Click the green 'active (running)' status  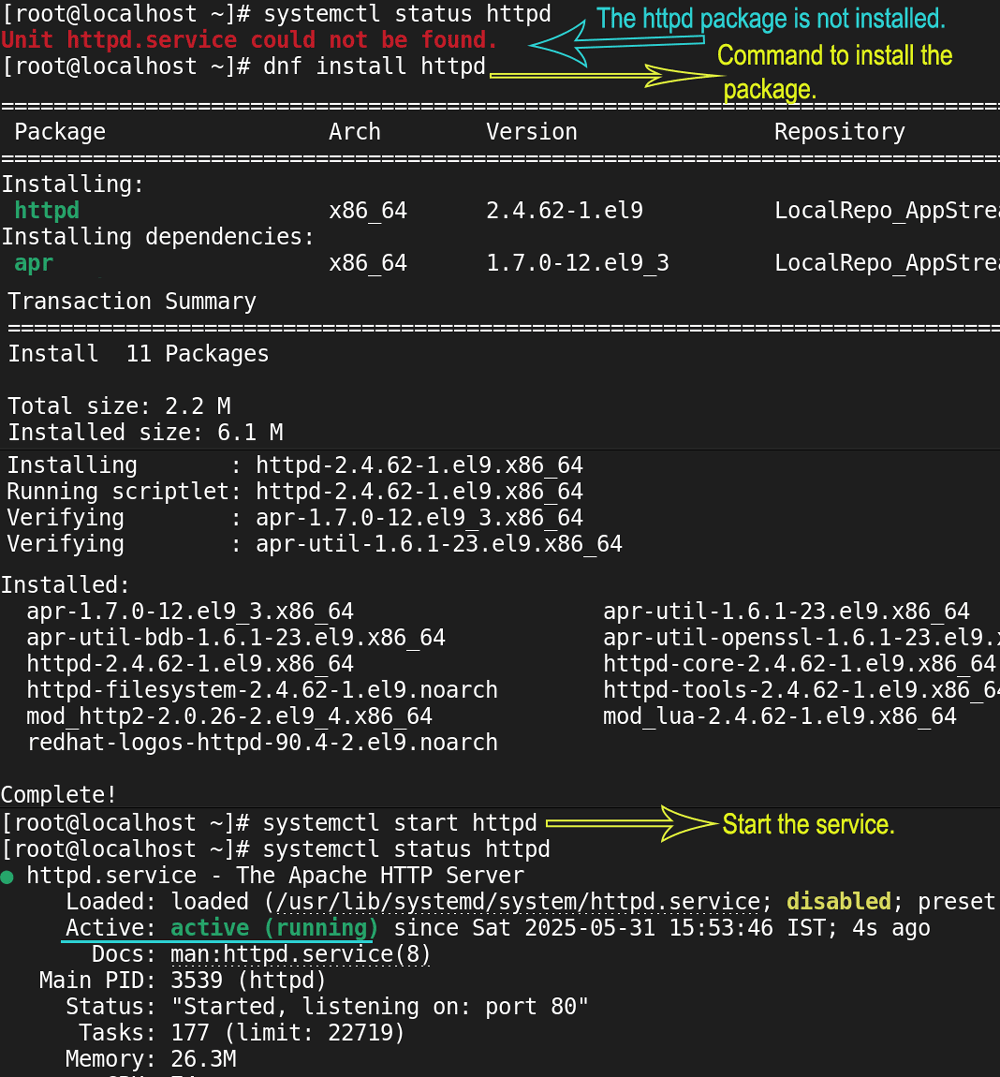pos(274,927)
